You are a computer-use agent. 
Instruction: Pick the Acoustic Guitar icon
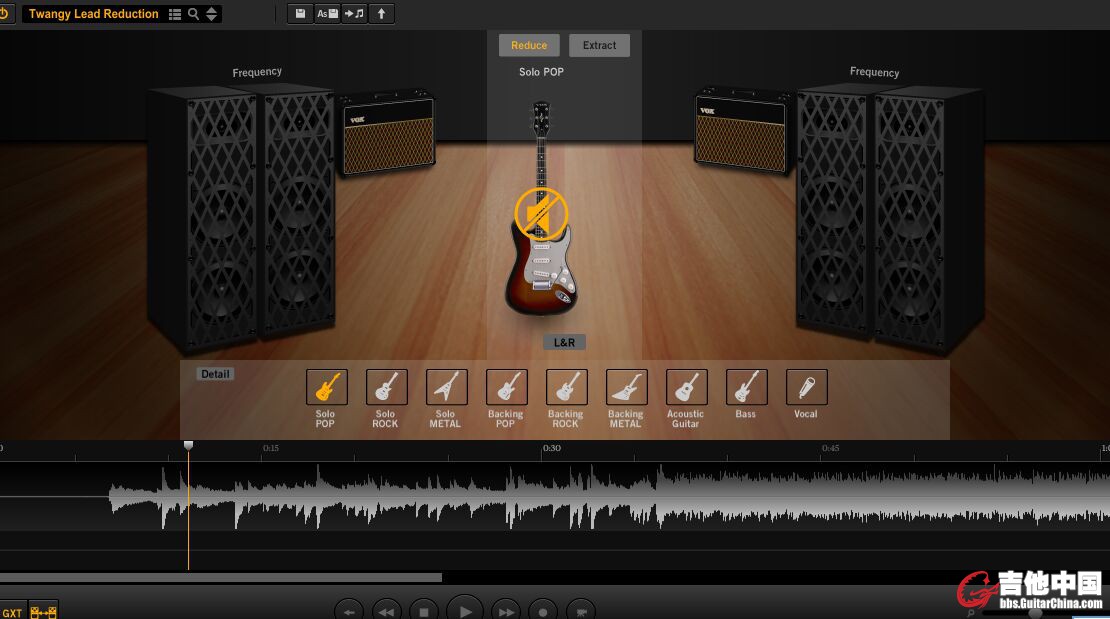coord(686,387)
